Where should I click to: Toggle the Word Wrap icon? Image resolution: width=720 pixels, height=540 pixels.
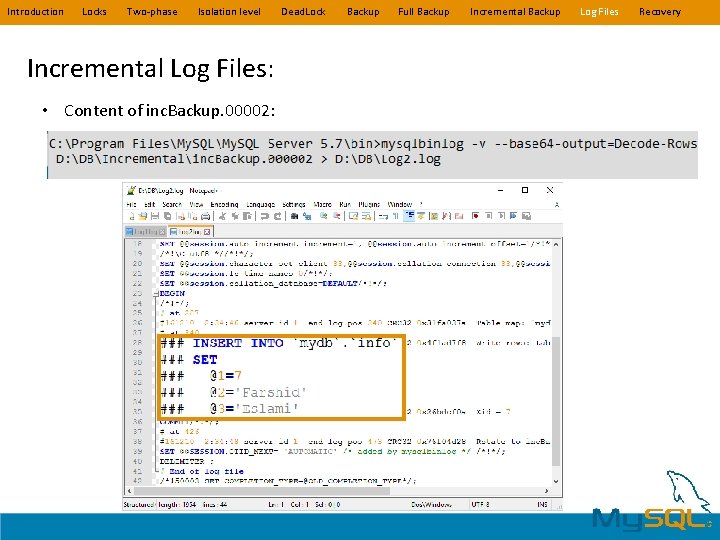383,216
